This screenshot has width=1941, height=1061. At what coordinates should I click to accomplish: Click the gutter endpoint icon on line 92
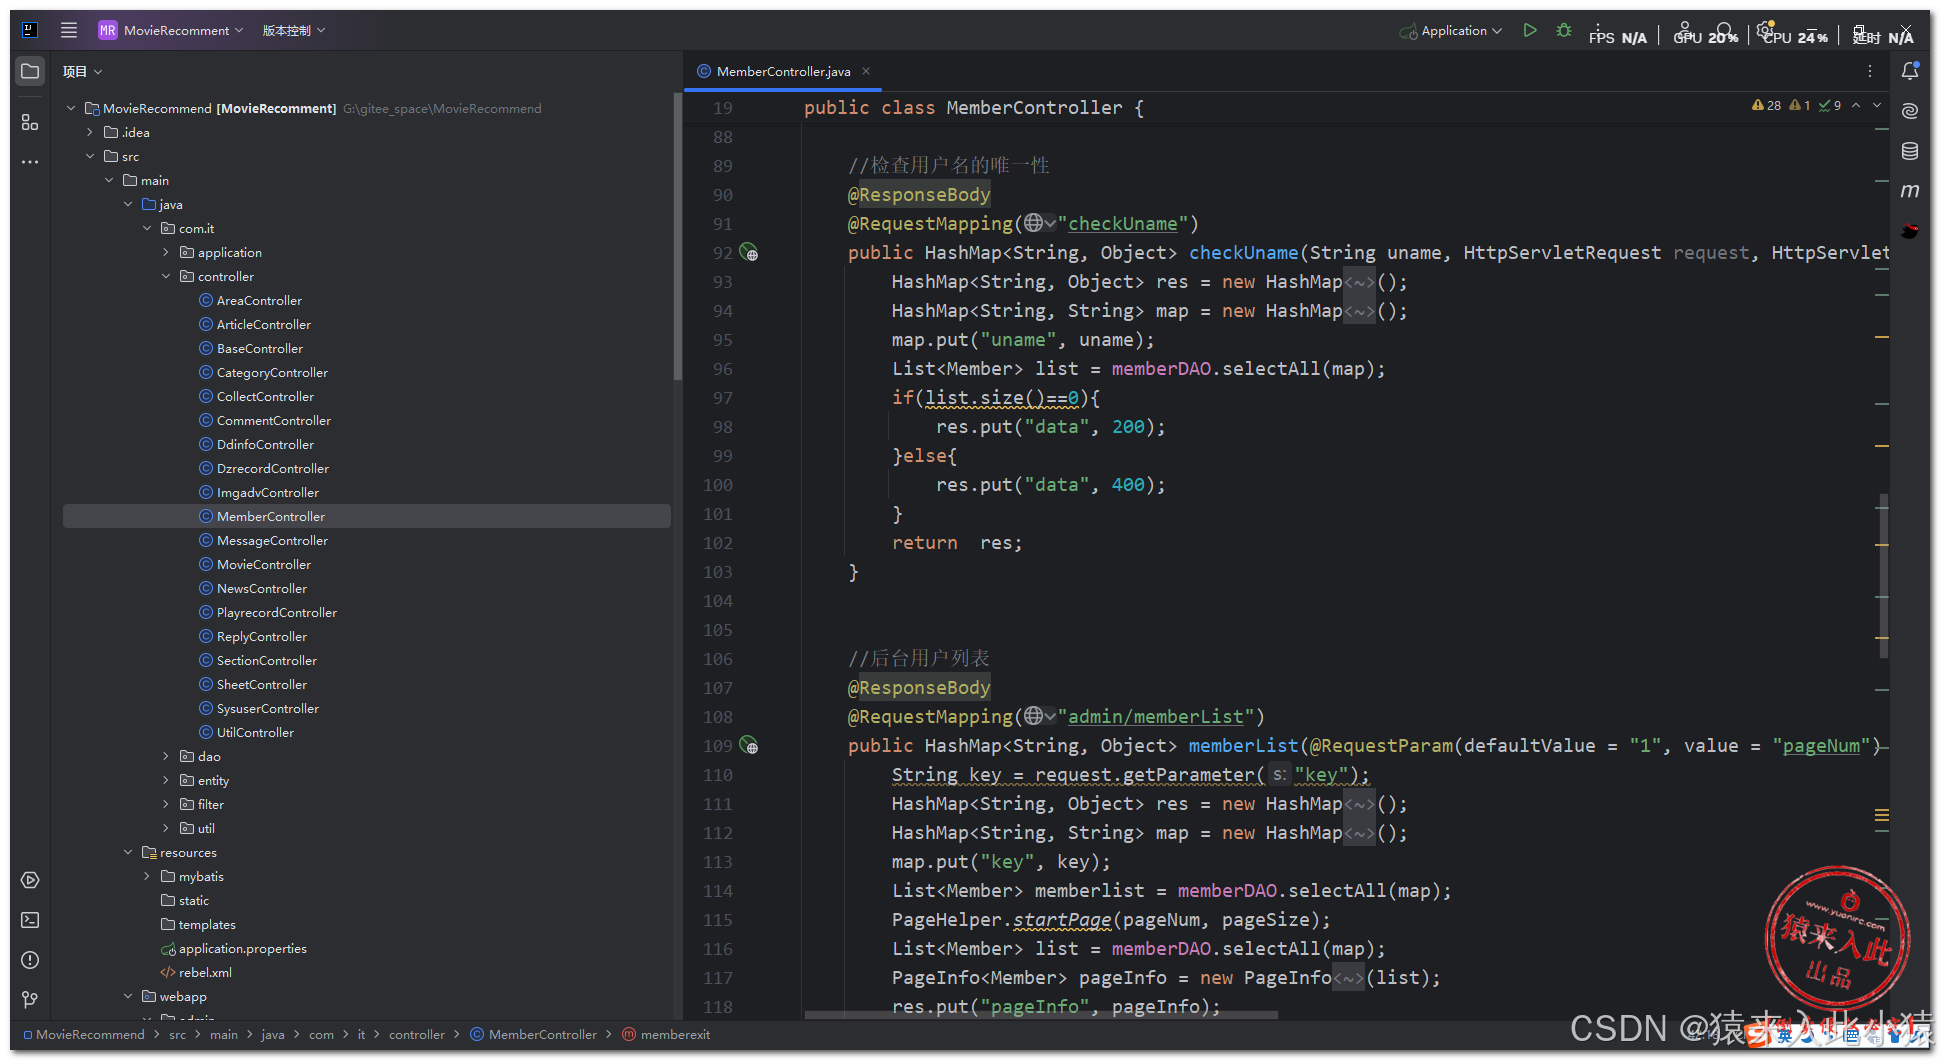pos(749,253)
